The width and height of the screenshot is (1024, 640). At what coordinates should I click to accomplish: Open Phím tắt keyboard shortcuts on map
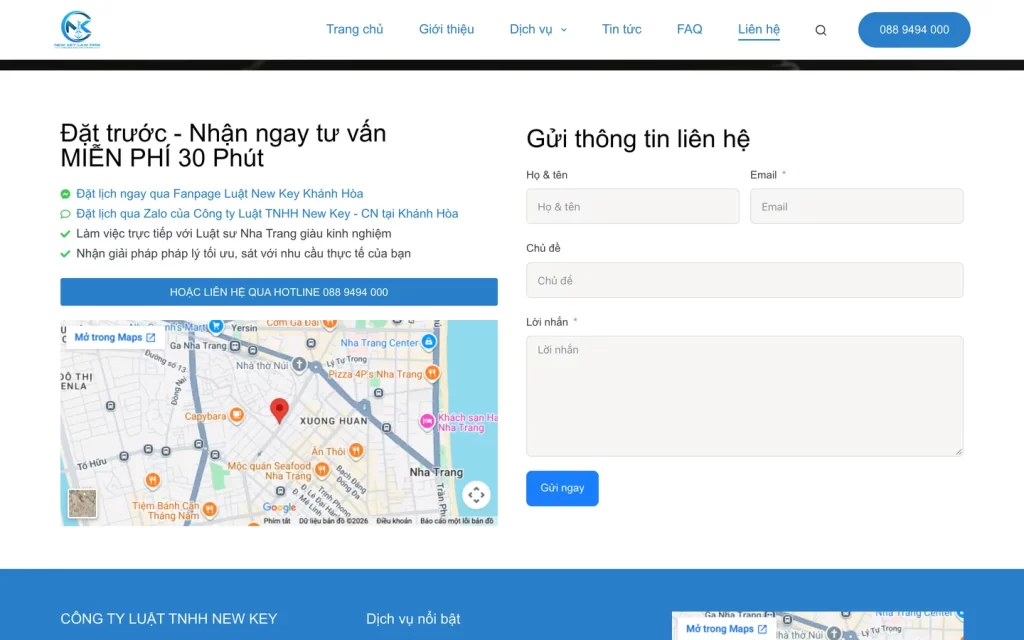277,521
